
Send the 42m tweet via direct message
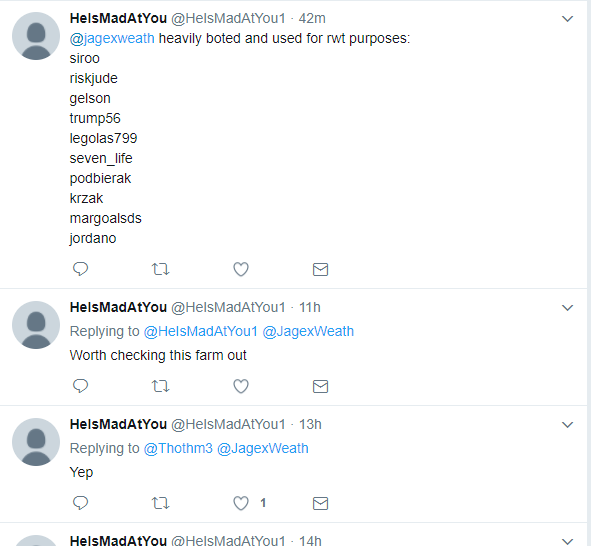[x=320, y=269]
